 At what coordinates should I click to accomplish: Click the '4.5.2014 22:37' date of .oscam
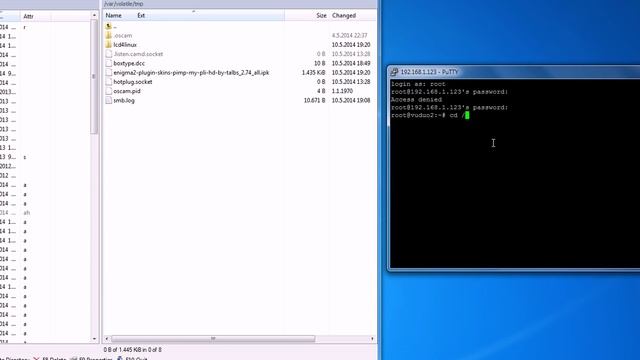tap(349, 36)
